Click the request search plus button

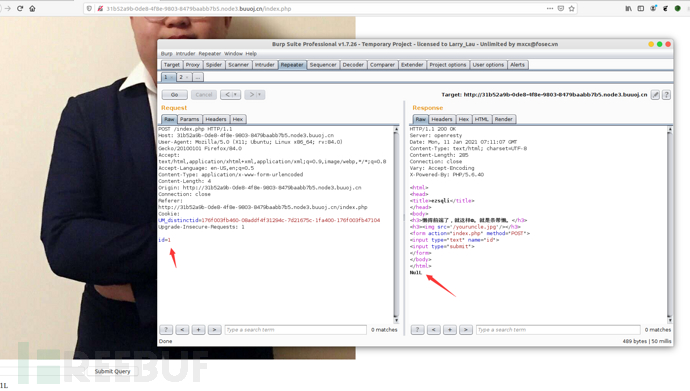(198, 329)
